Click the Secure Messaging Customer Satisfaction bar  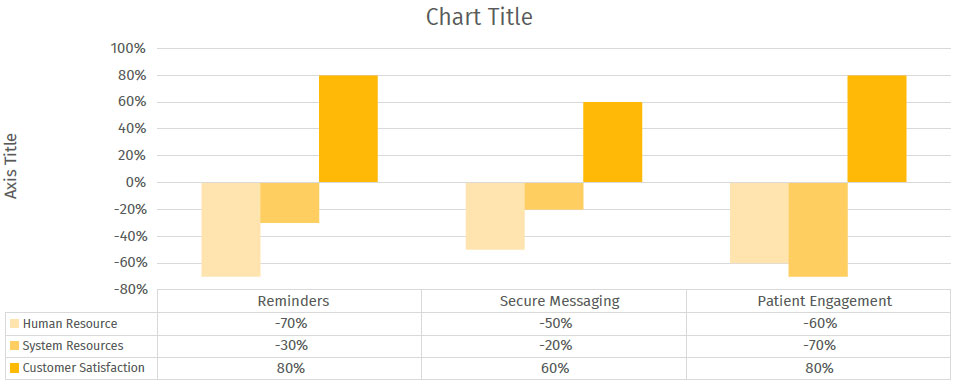point(613,142)
